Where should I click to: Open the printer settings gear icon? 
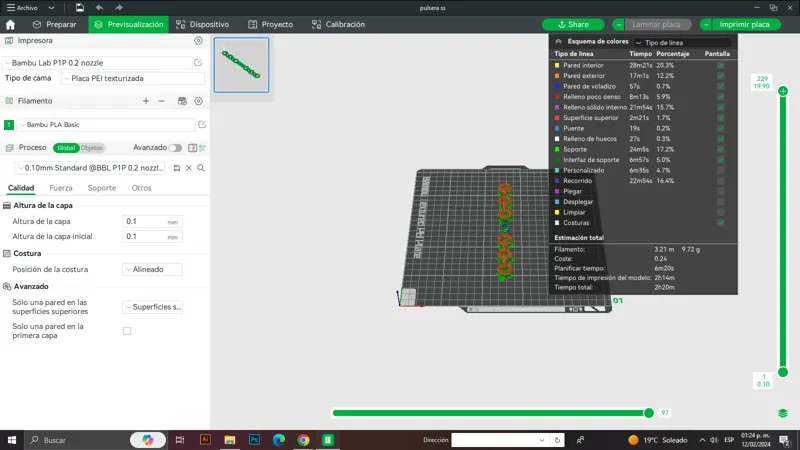[x=198, y=40]
